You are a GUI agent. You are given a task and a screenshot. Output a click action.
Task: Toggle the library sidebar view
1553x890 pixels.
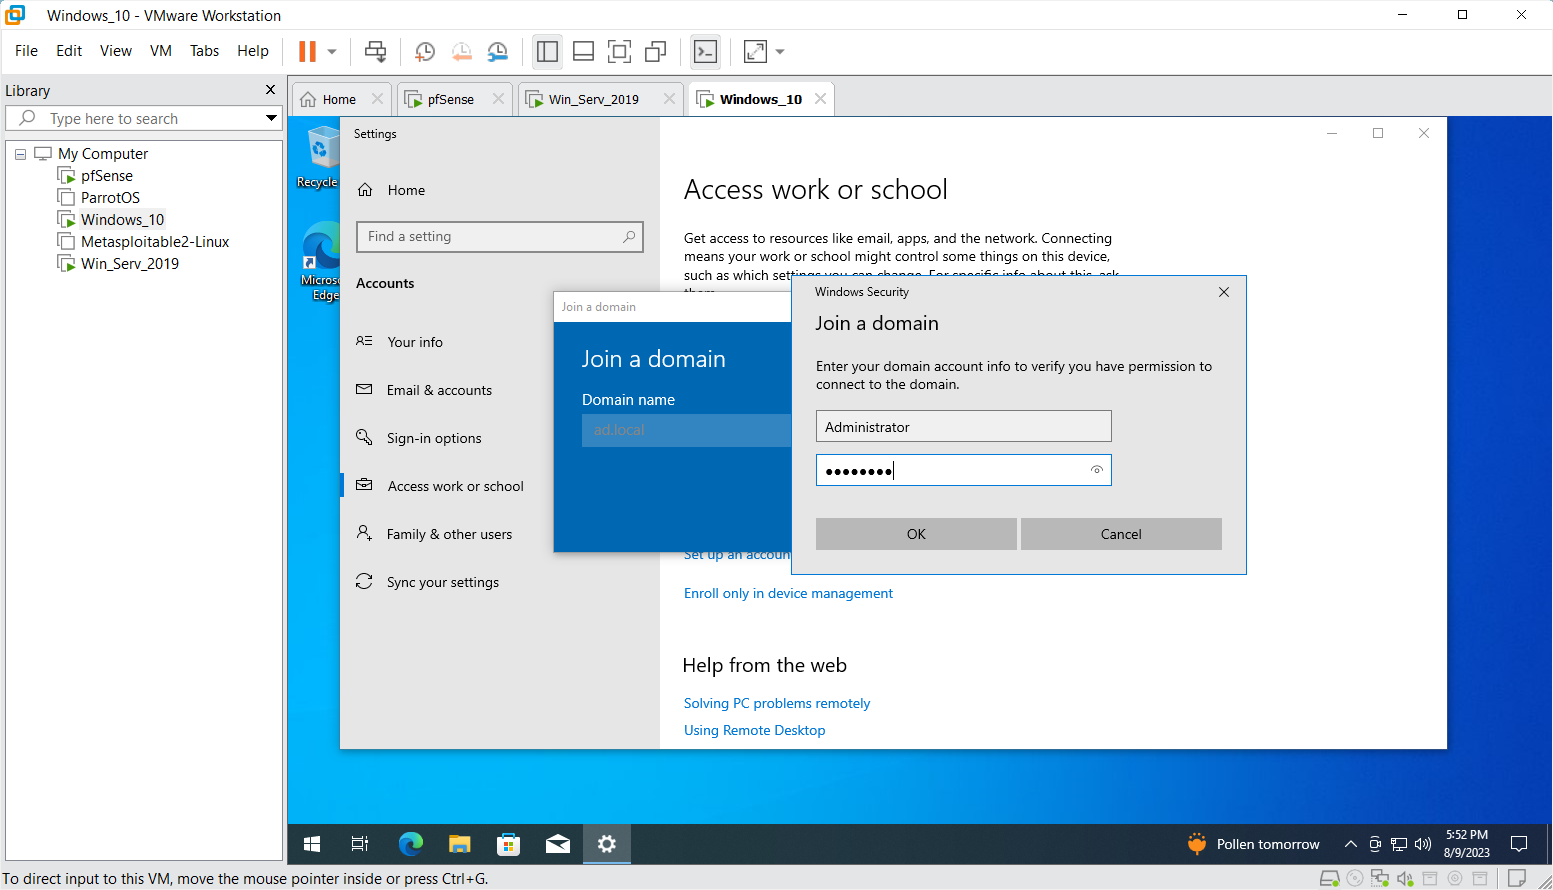(x=547, y=51)
